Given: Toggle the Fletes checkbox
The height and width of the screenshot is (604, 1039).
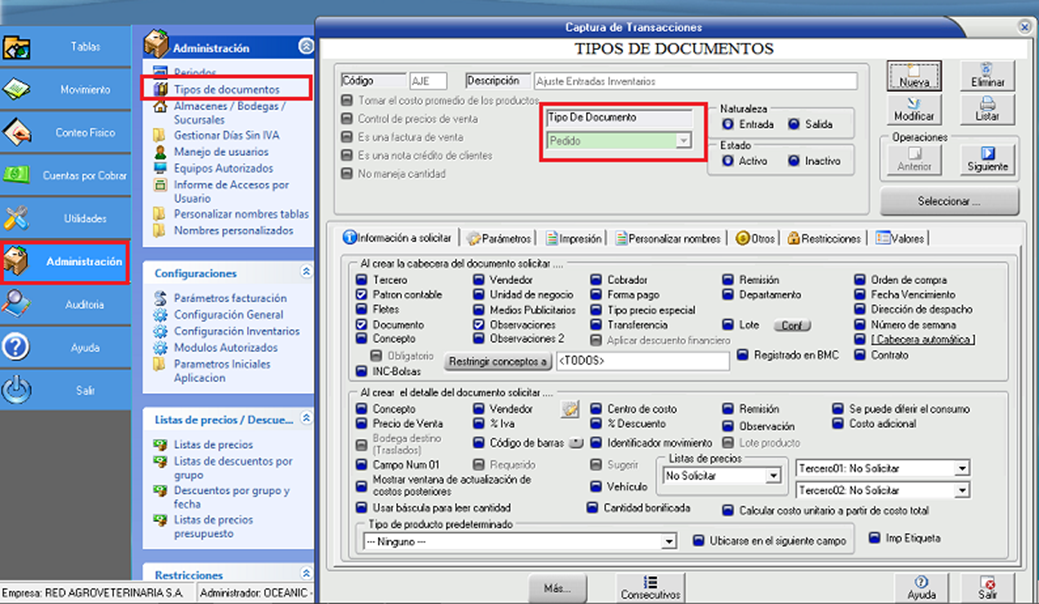Looking at the screenshot, I should click(x=362, y=310).
